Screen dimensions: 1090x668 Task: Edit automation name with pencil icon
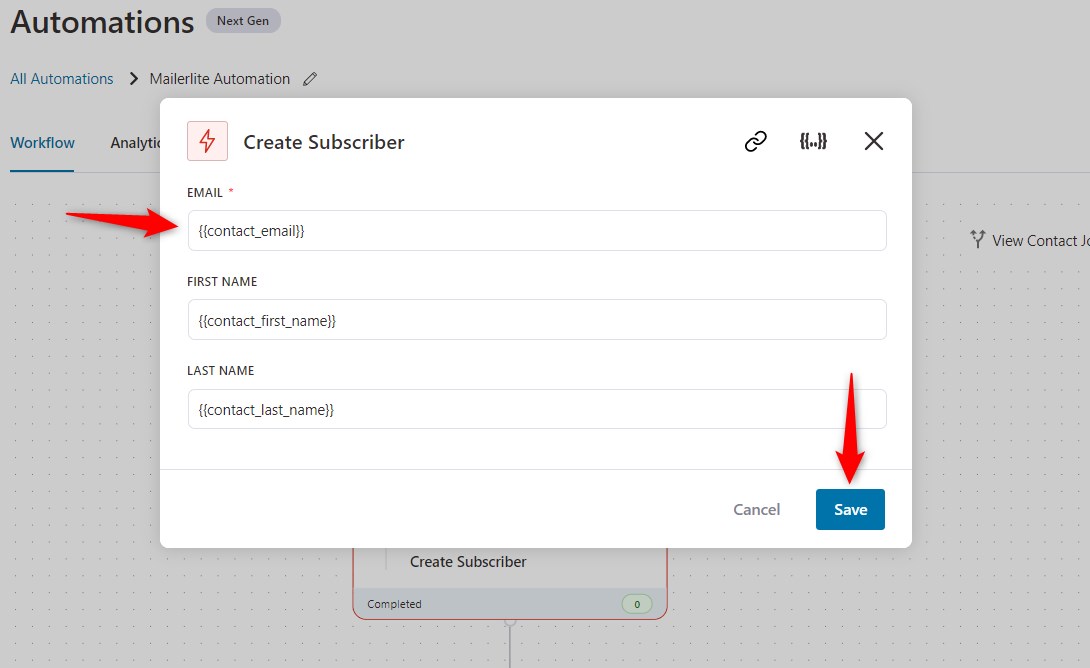click(x=310, y=79)
